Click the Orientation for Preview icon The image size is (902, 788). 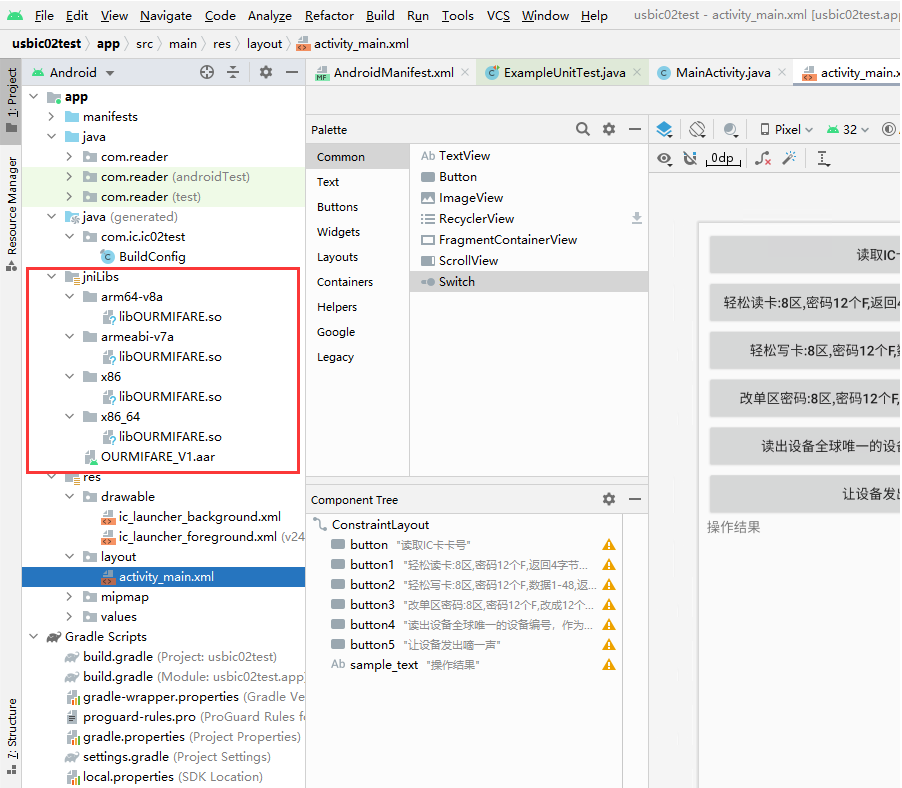(698, 129)
